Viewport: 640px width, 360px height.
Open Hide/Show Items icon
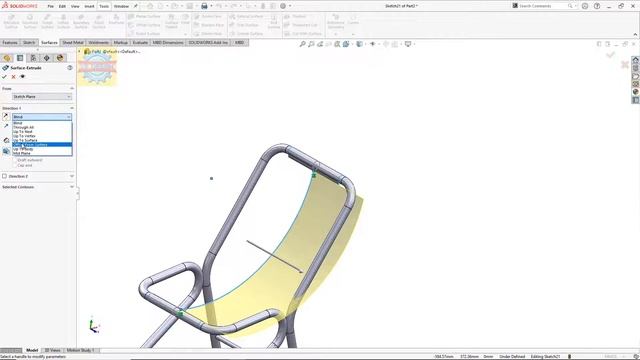tap(373, 44)
